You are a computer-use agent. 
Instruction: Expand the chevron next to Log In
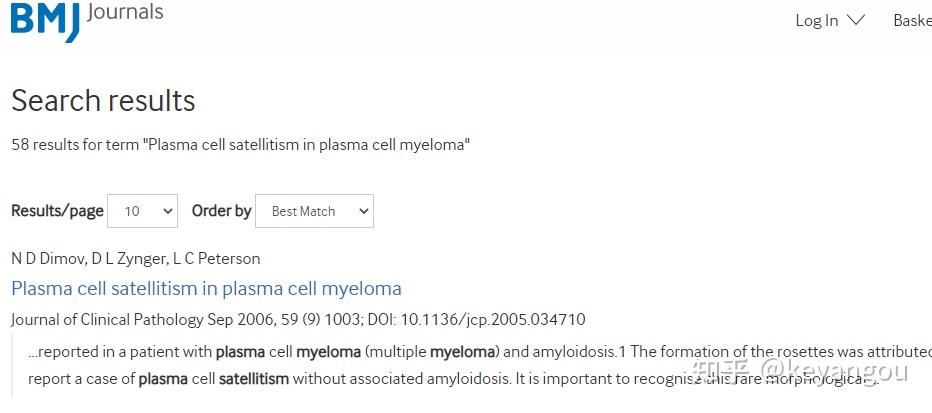pos(855,20)
